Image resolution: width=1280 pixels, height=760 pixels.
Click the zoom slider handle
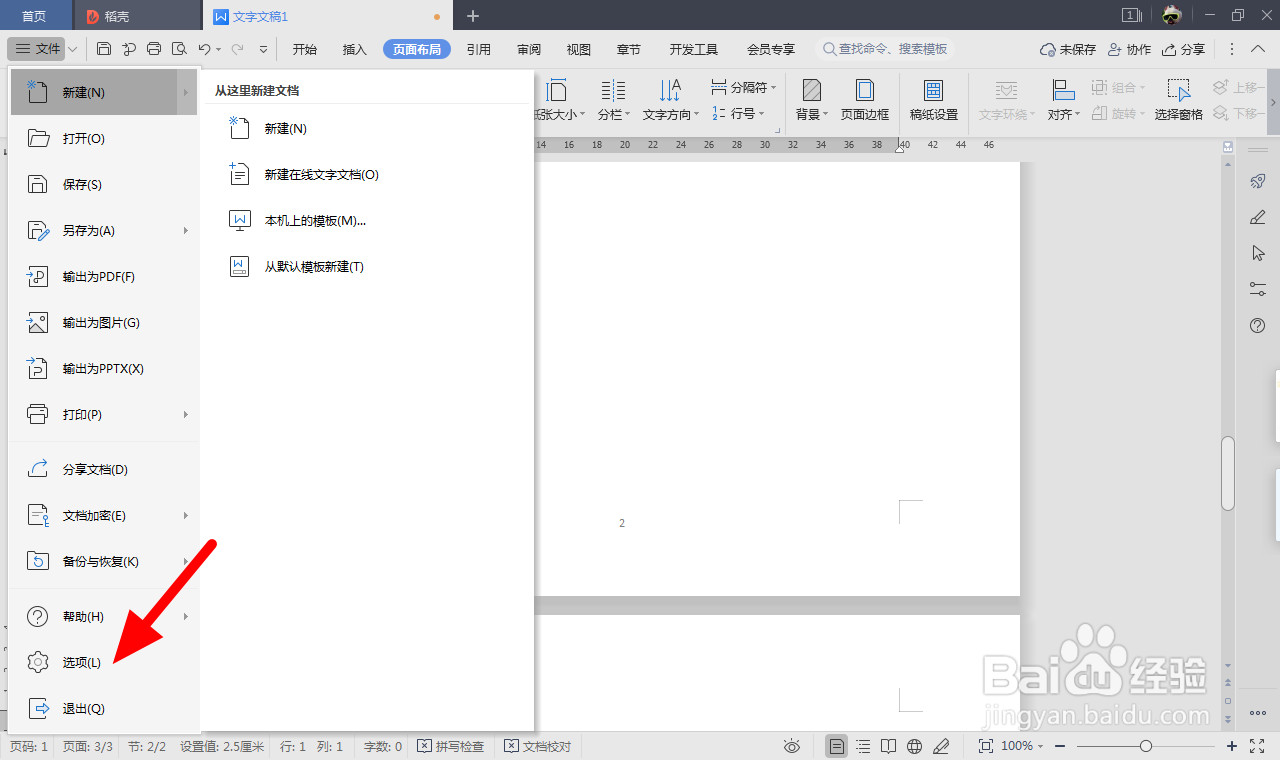[x=1146, y=746]
